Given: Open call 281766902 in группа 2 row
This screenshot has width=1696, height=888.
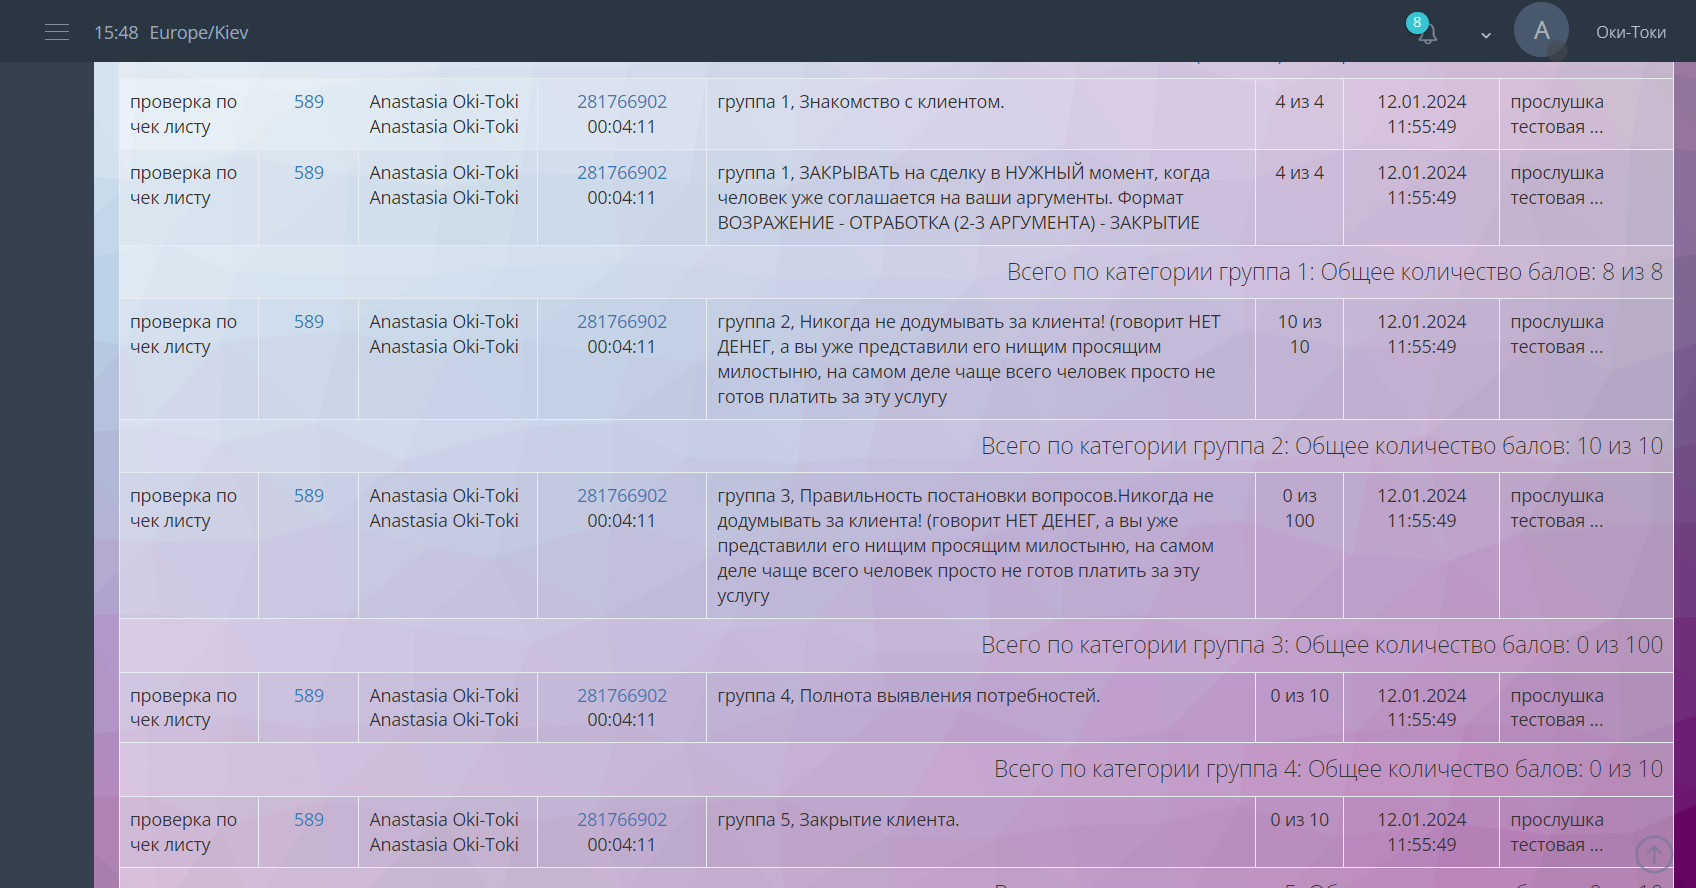Looking at the screenshot, I should pyautogui.click(x=622, y=322).
